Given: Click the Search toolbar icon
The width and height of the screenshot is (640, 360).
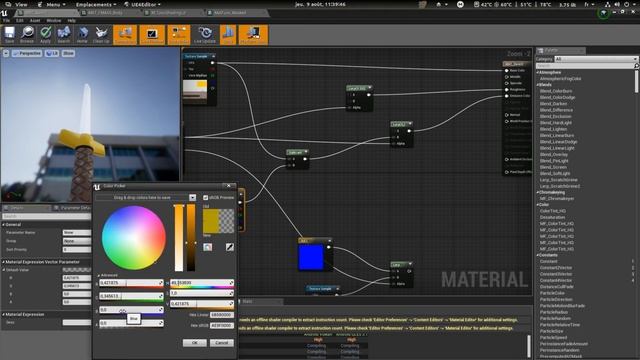Looking at the screenshot, I should coord(64,35).
